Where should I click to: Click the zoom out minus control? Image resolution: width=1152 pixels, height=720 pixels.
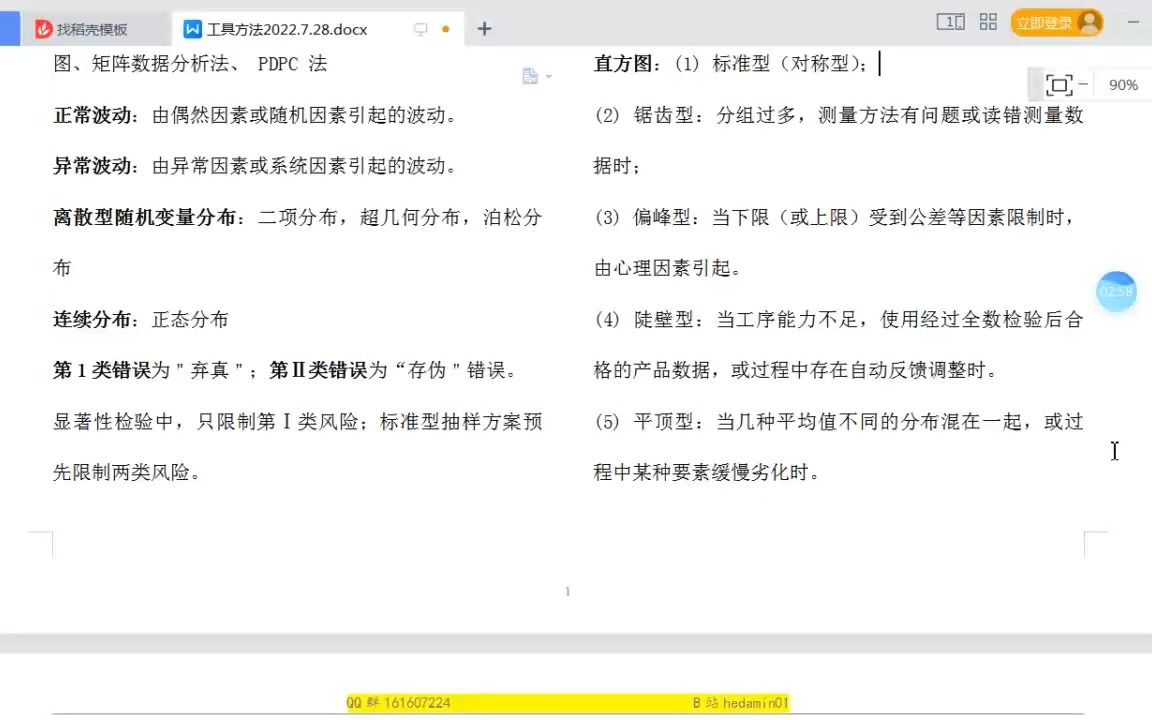pyautogui.click(x=1084, y=85)
